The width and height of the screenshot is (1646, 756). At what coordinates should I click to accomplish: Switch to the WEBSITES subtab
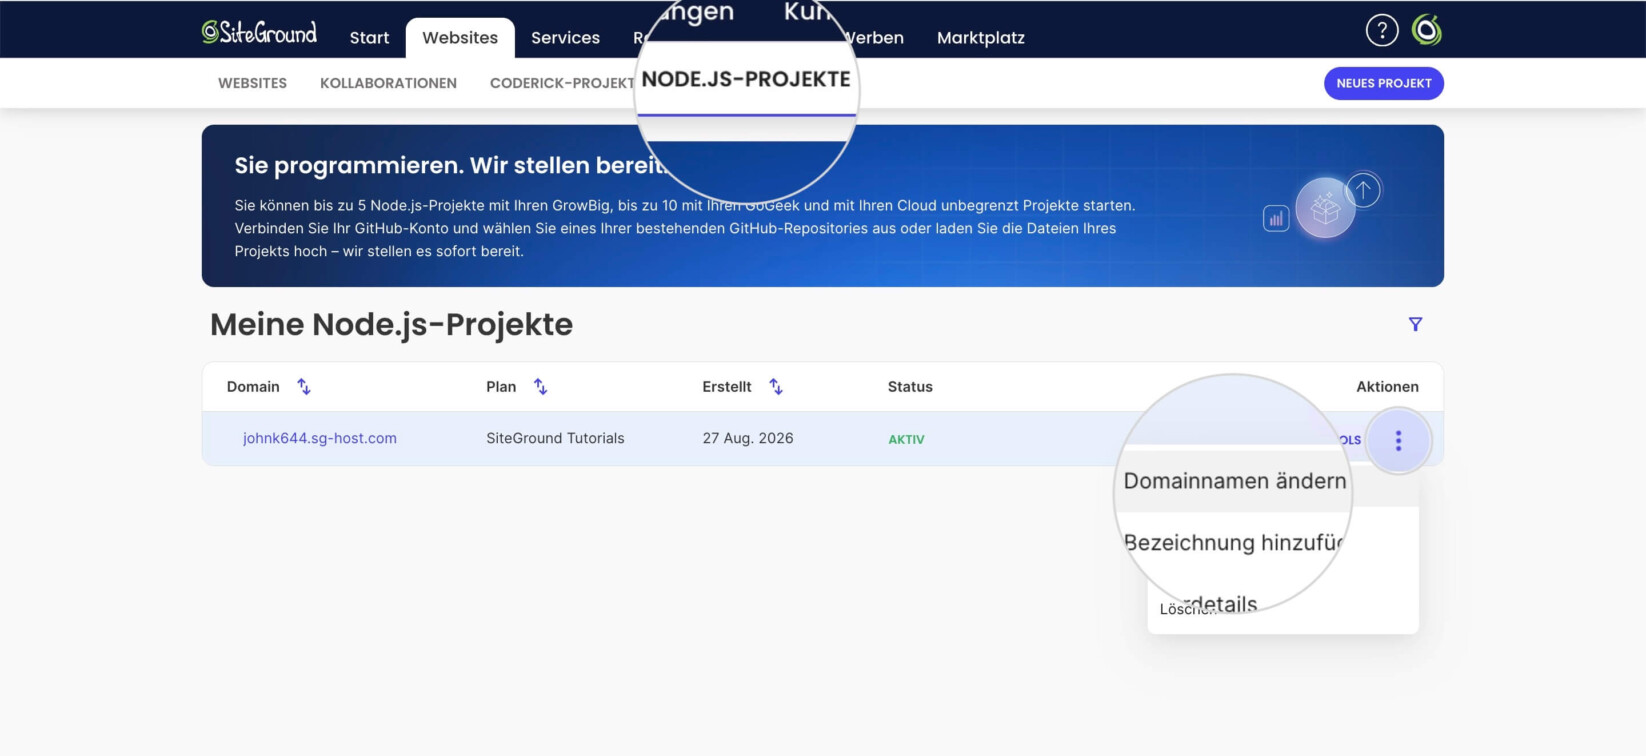click(x=252, y=83)
